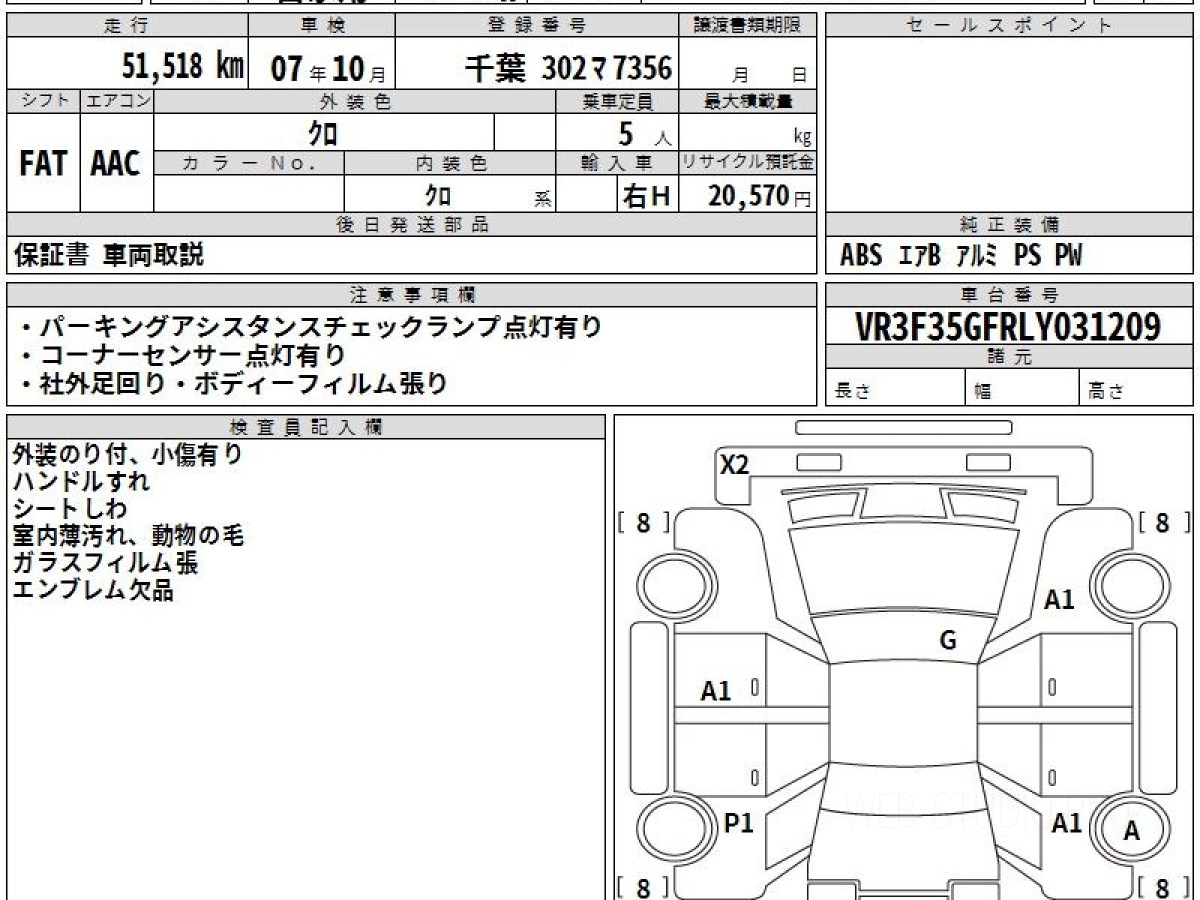Click the セールスポイント header

1009,25
